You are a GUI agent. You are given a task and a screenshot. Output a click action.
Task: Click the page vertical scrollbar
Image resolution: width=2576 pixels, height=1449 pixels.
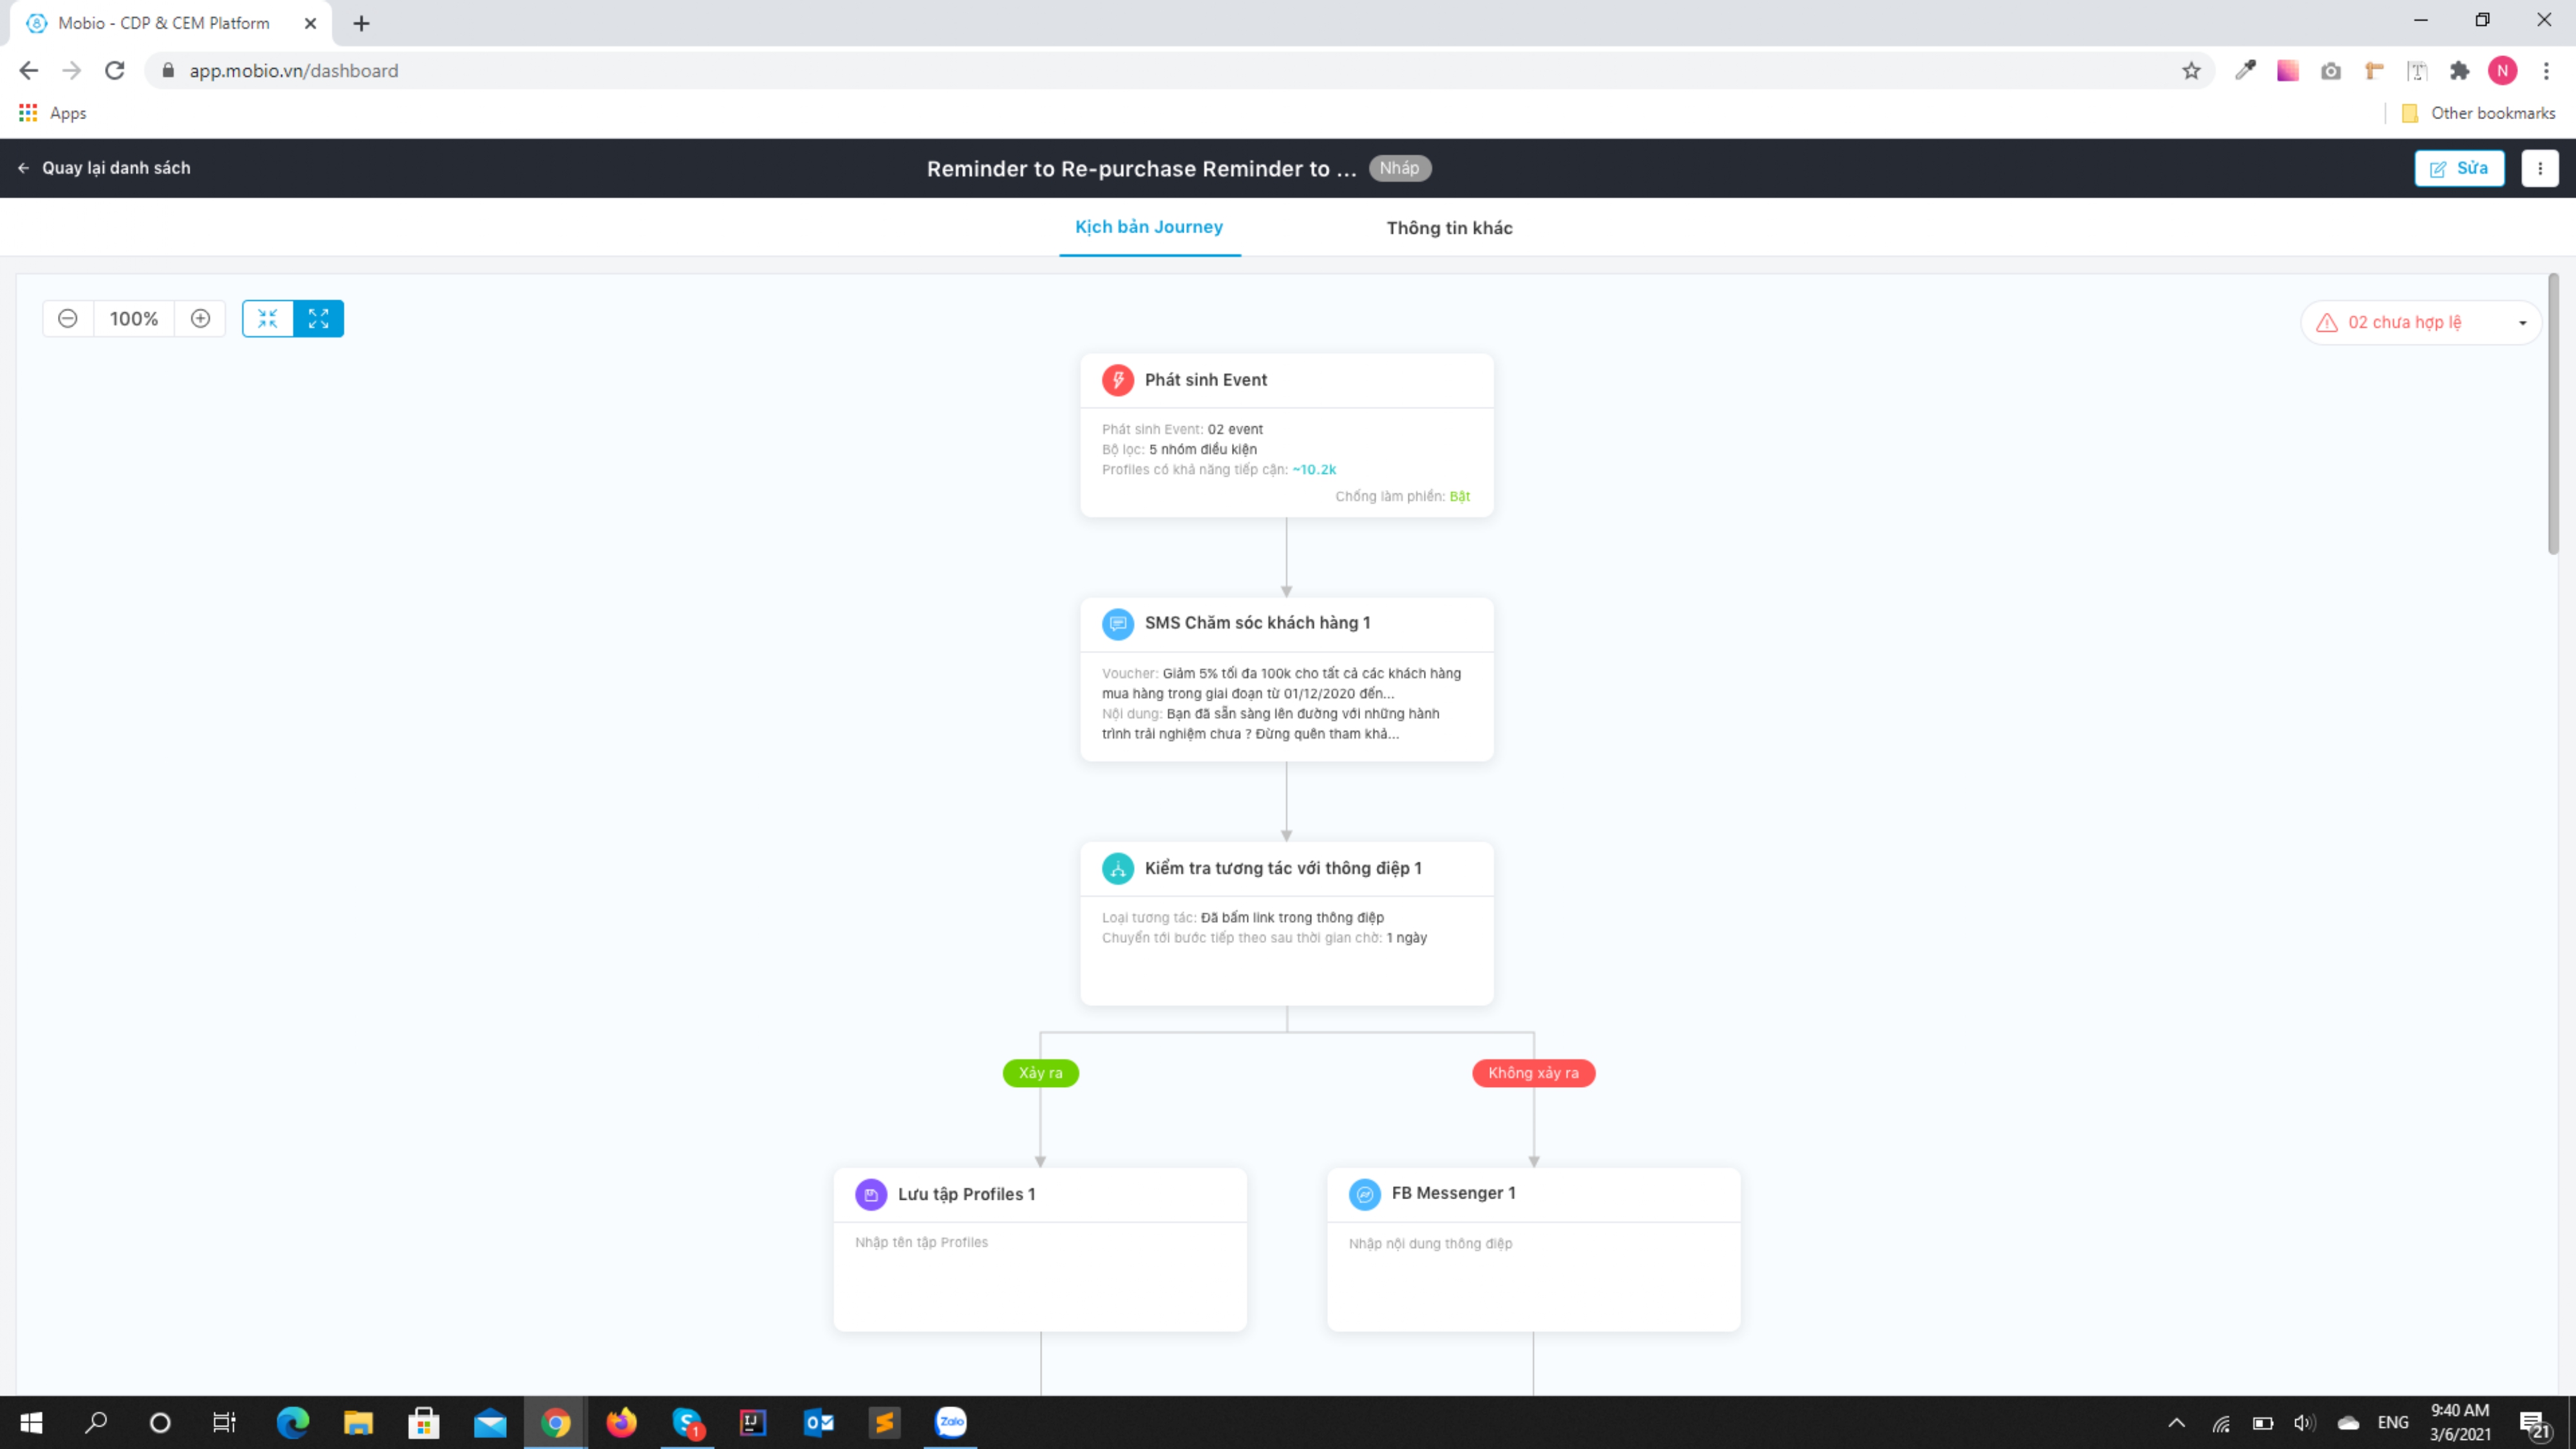coord(2553,415)
